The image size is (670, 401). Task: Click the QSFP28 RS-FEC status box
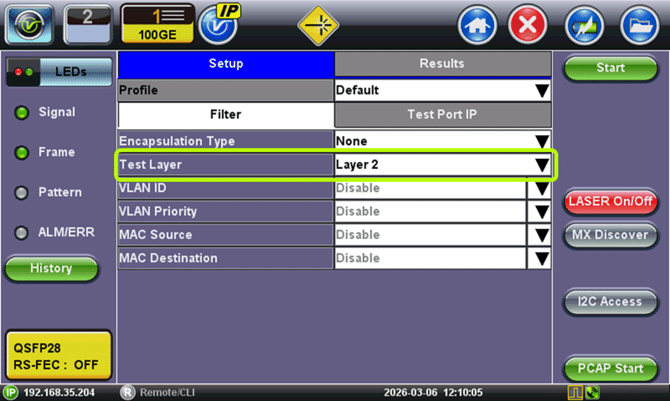(55, 356)
